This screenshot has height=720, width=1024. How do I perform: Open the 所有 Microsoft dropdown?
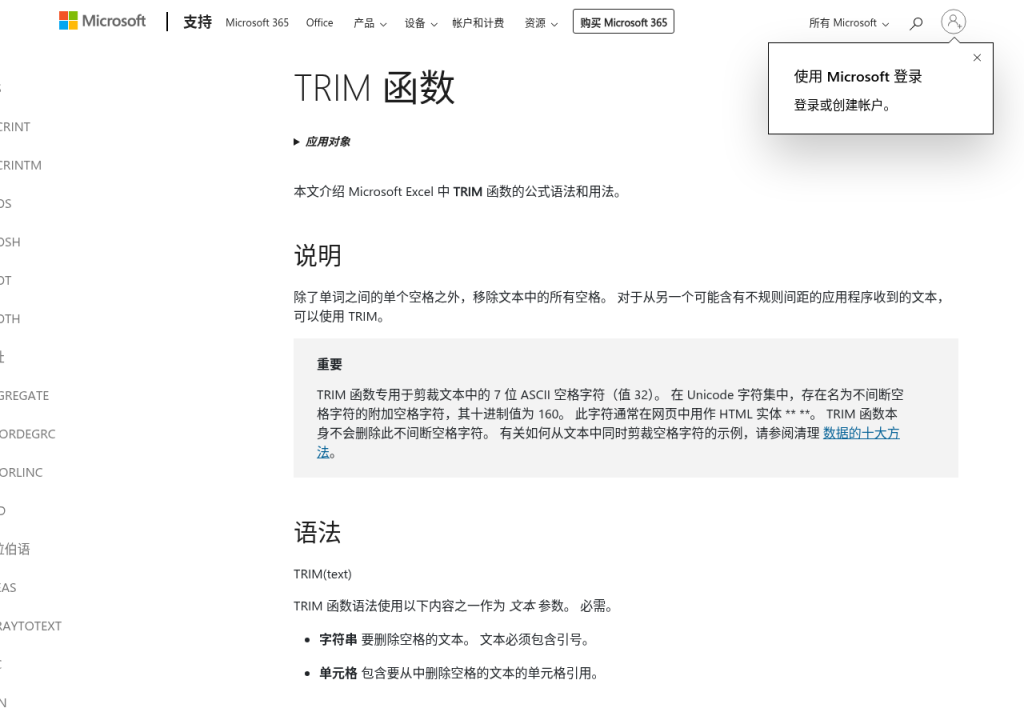(849, 23)
